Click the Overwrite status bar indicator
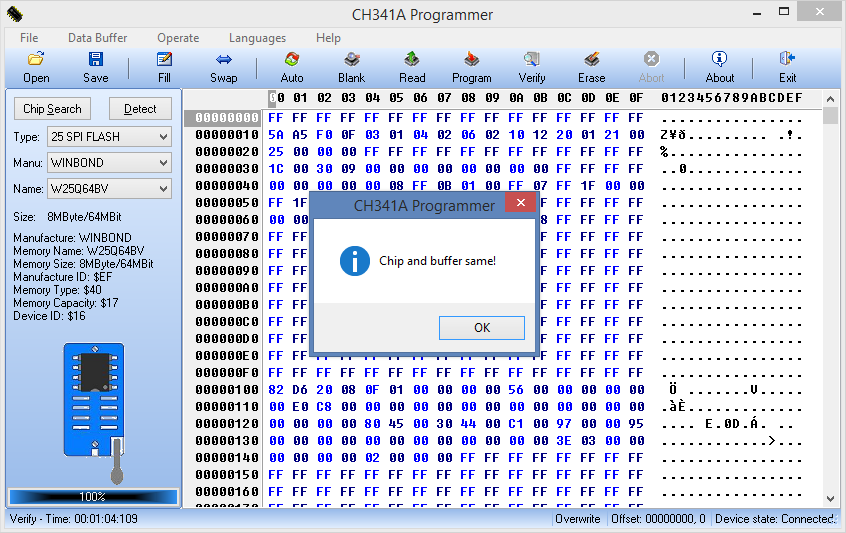Image resolution: width=846 pixels, height=533 pixels. 577,519
